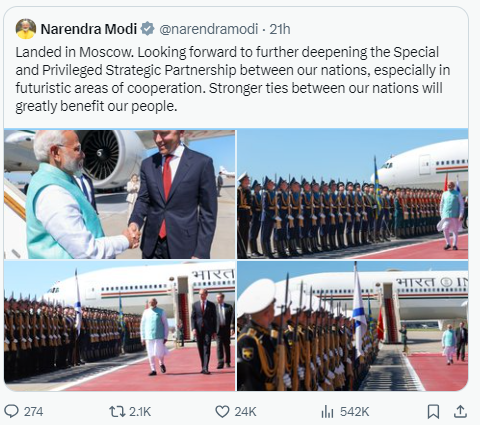This screenshot has width=480, height=425.
Task: Like the tweet with heart icon
Action: [x=222, y=412]
